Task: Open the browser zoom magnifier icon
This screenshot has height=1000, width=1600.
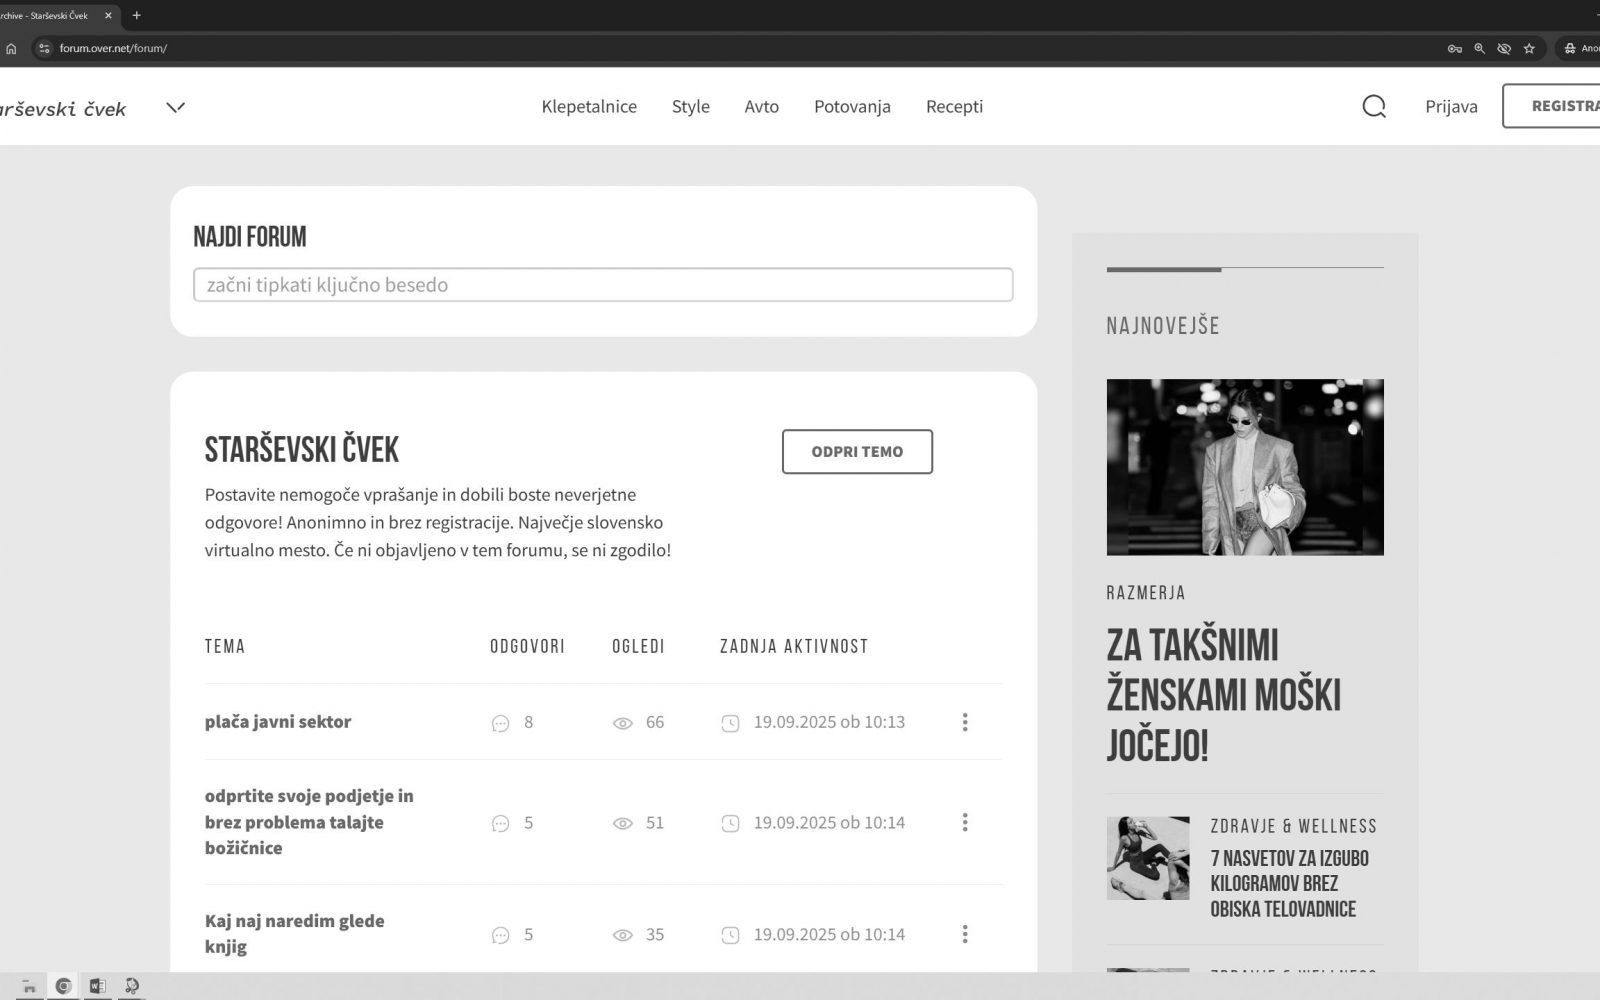Action: [1480, 48]
